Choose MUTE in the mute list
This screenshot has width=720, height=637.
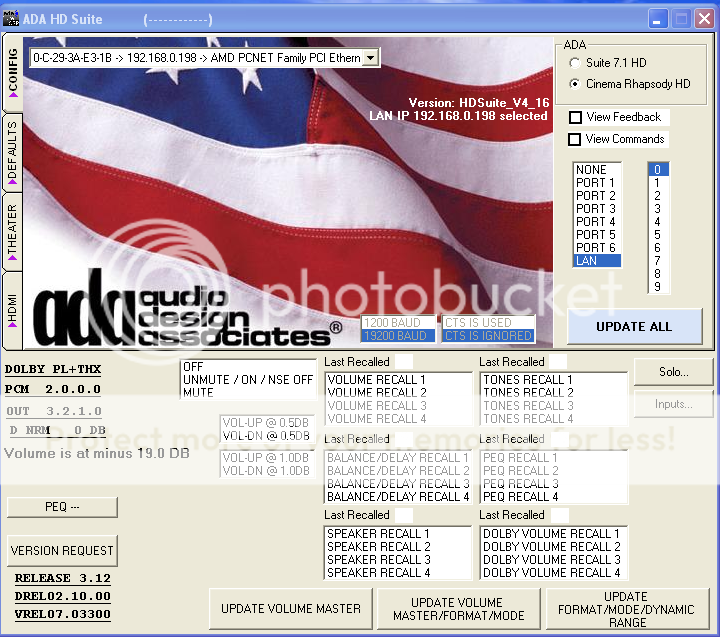pyautogui.click(x=198, y=393)
